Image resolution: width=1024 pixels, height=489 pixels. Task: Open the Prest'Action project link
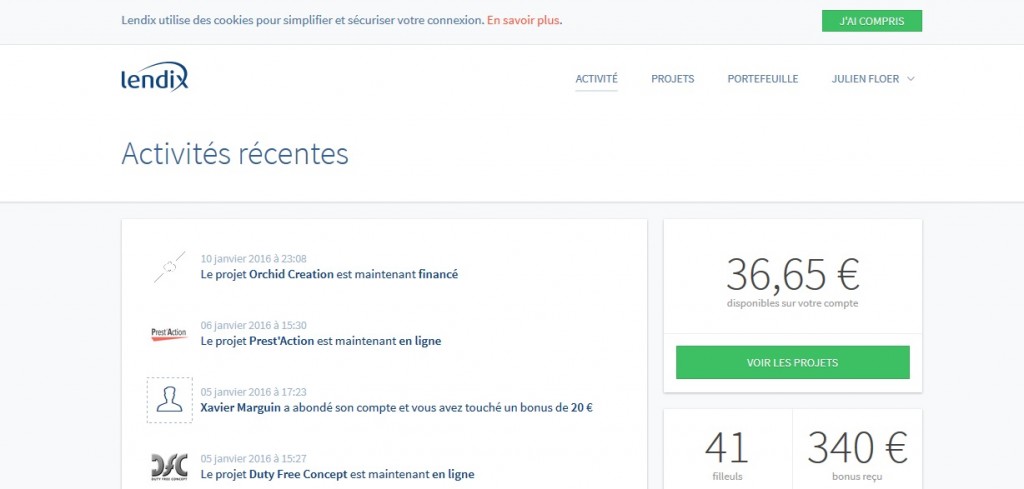pos(282,341)
